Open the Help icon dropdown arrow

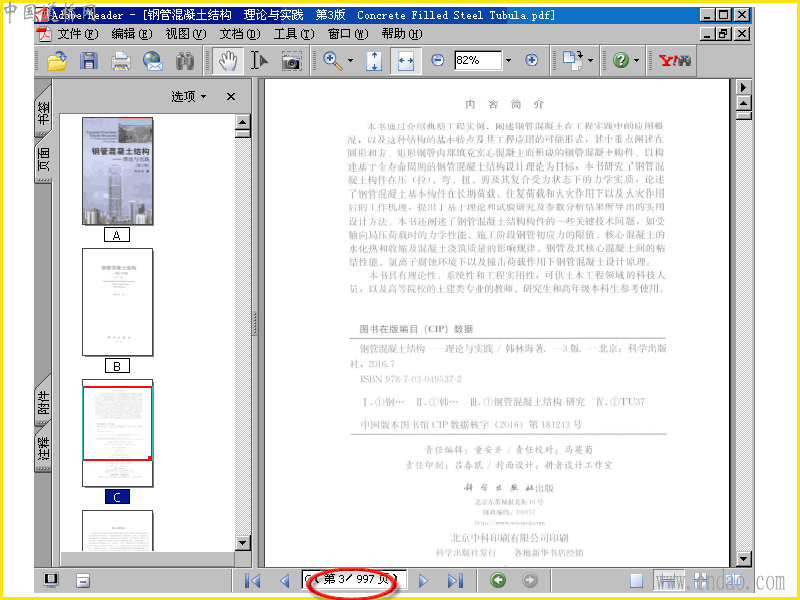click(x=636, y=61)
